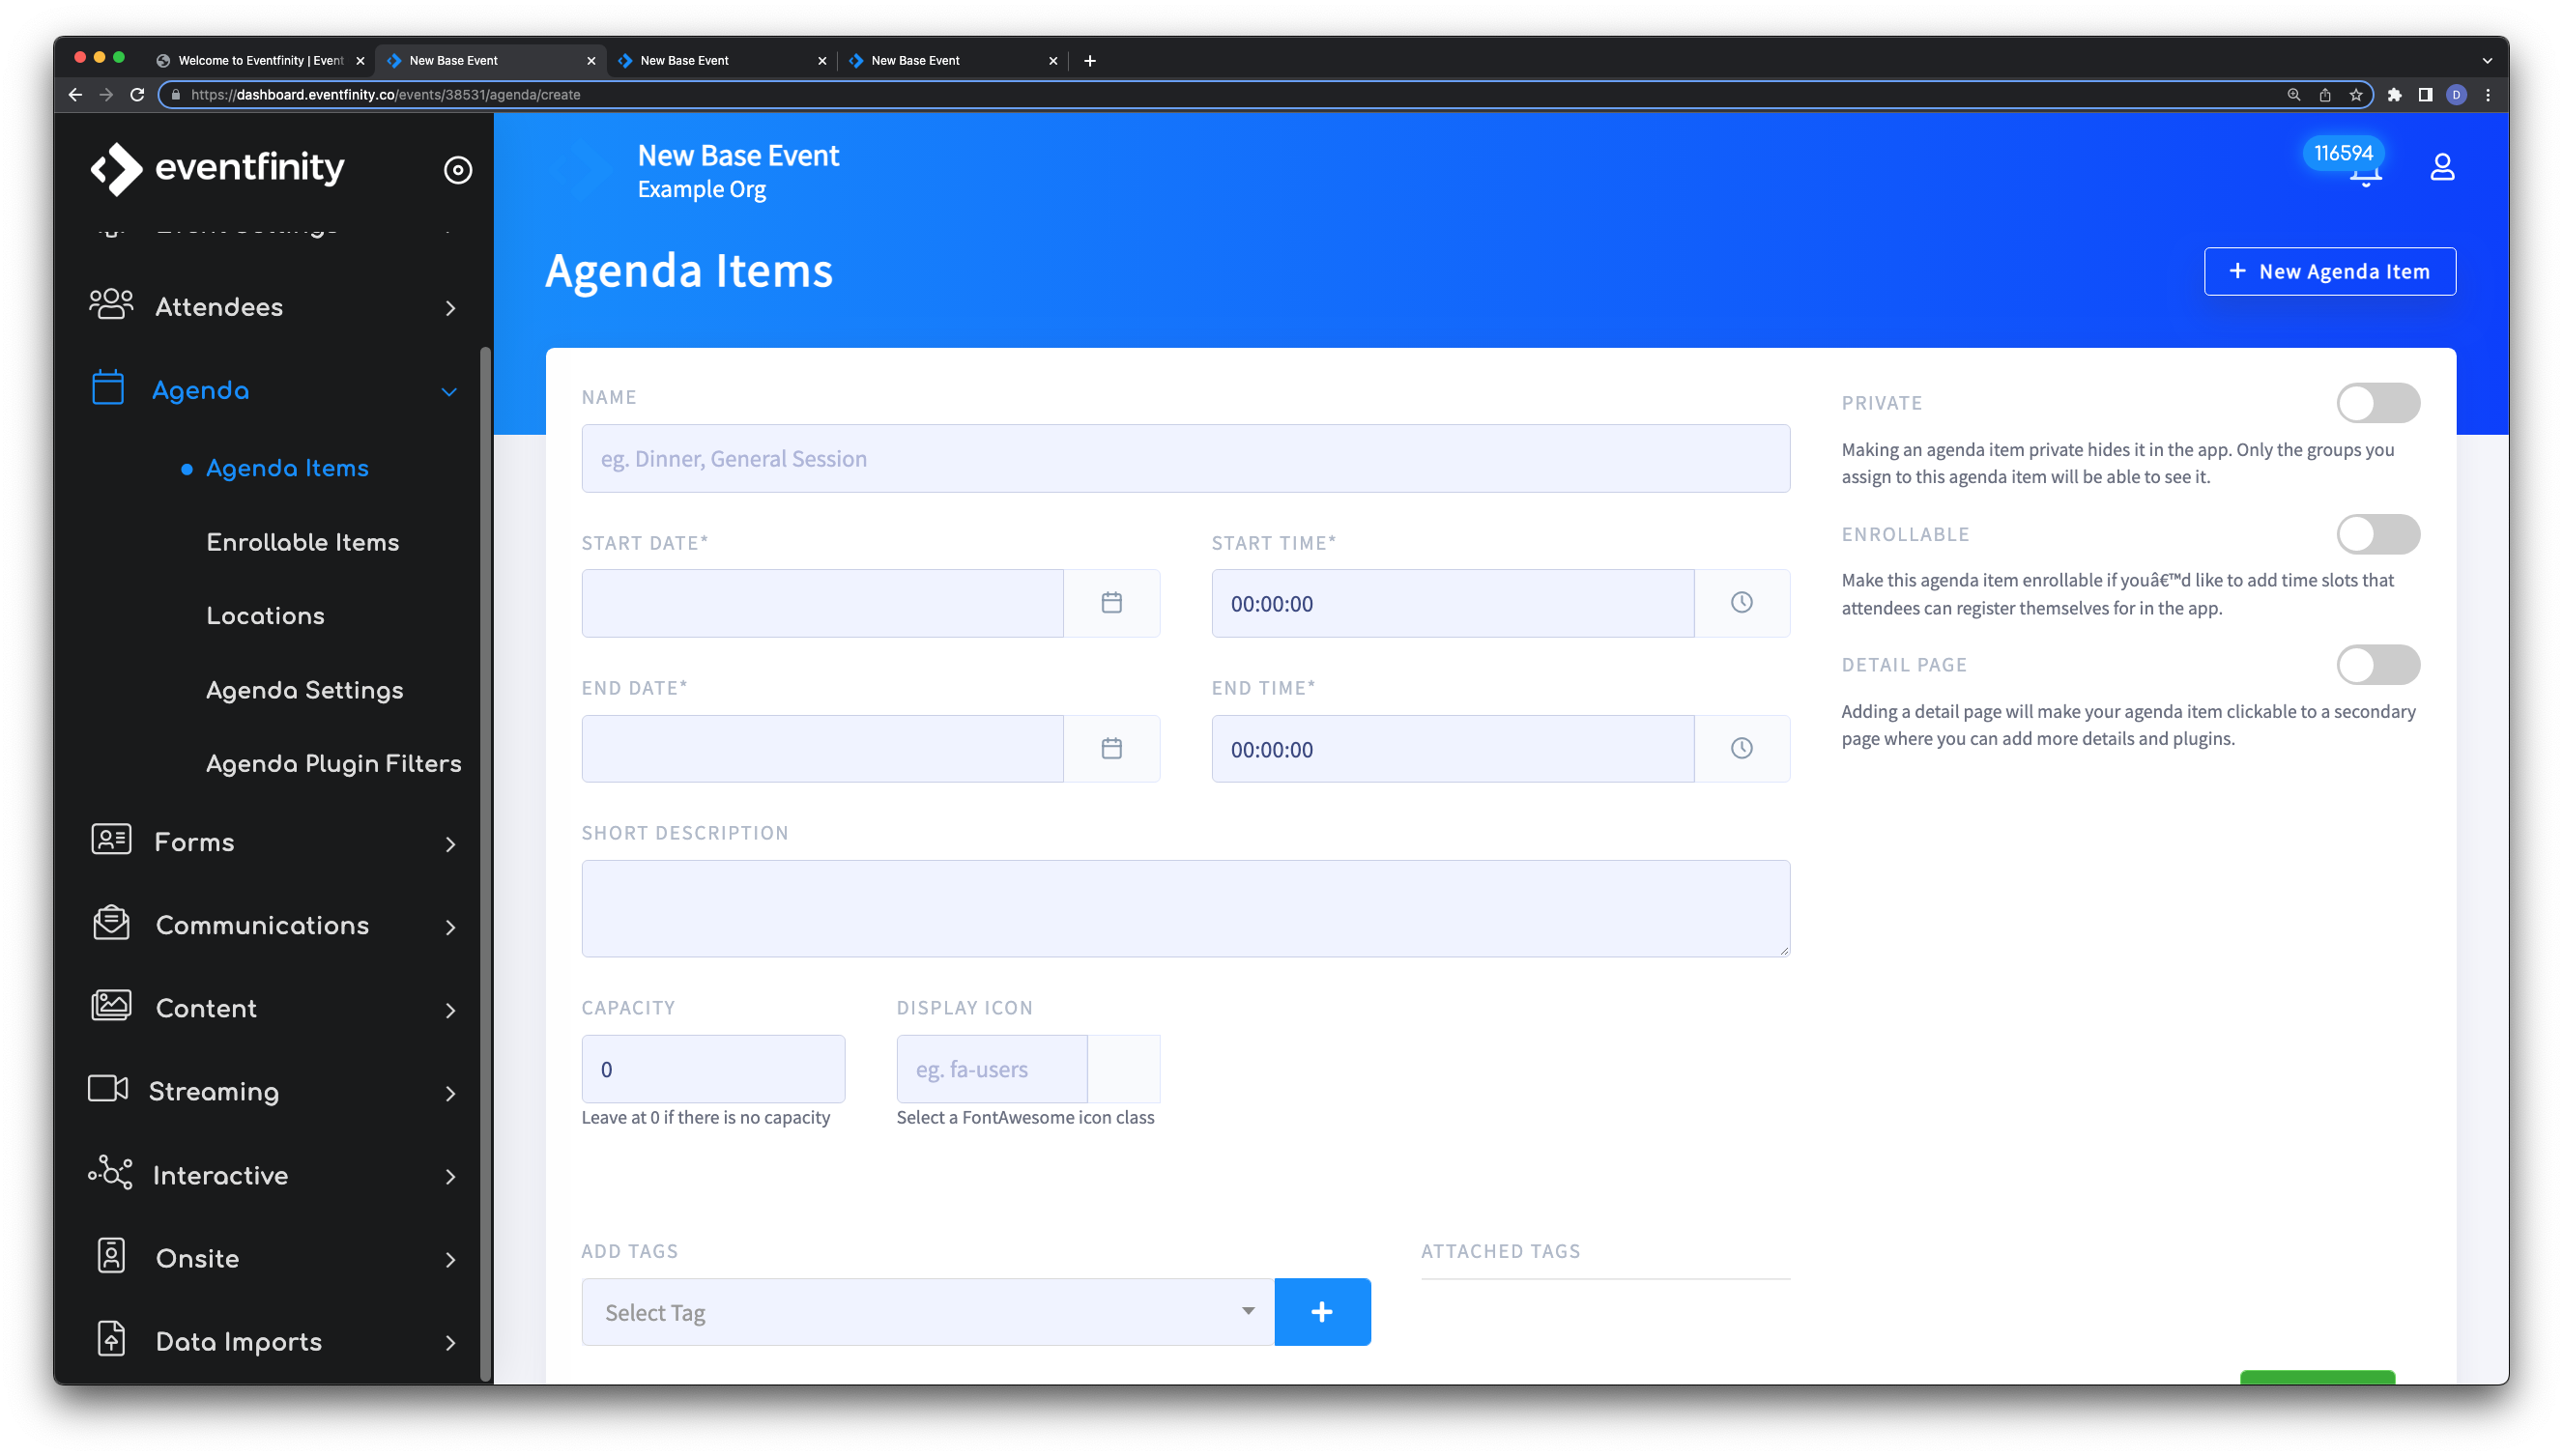Click the target circle icon beside logo
Screen dimensions: 2563x1456
458,170
